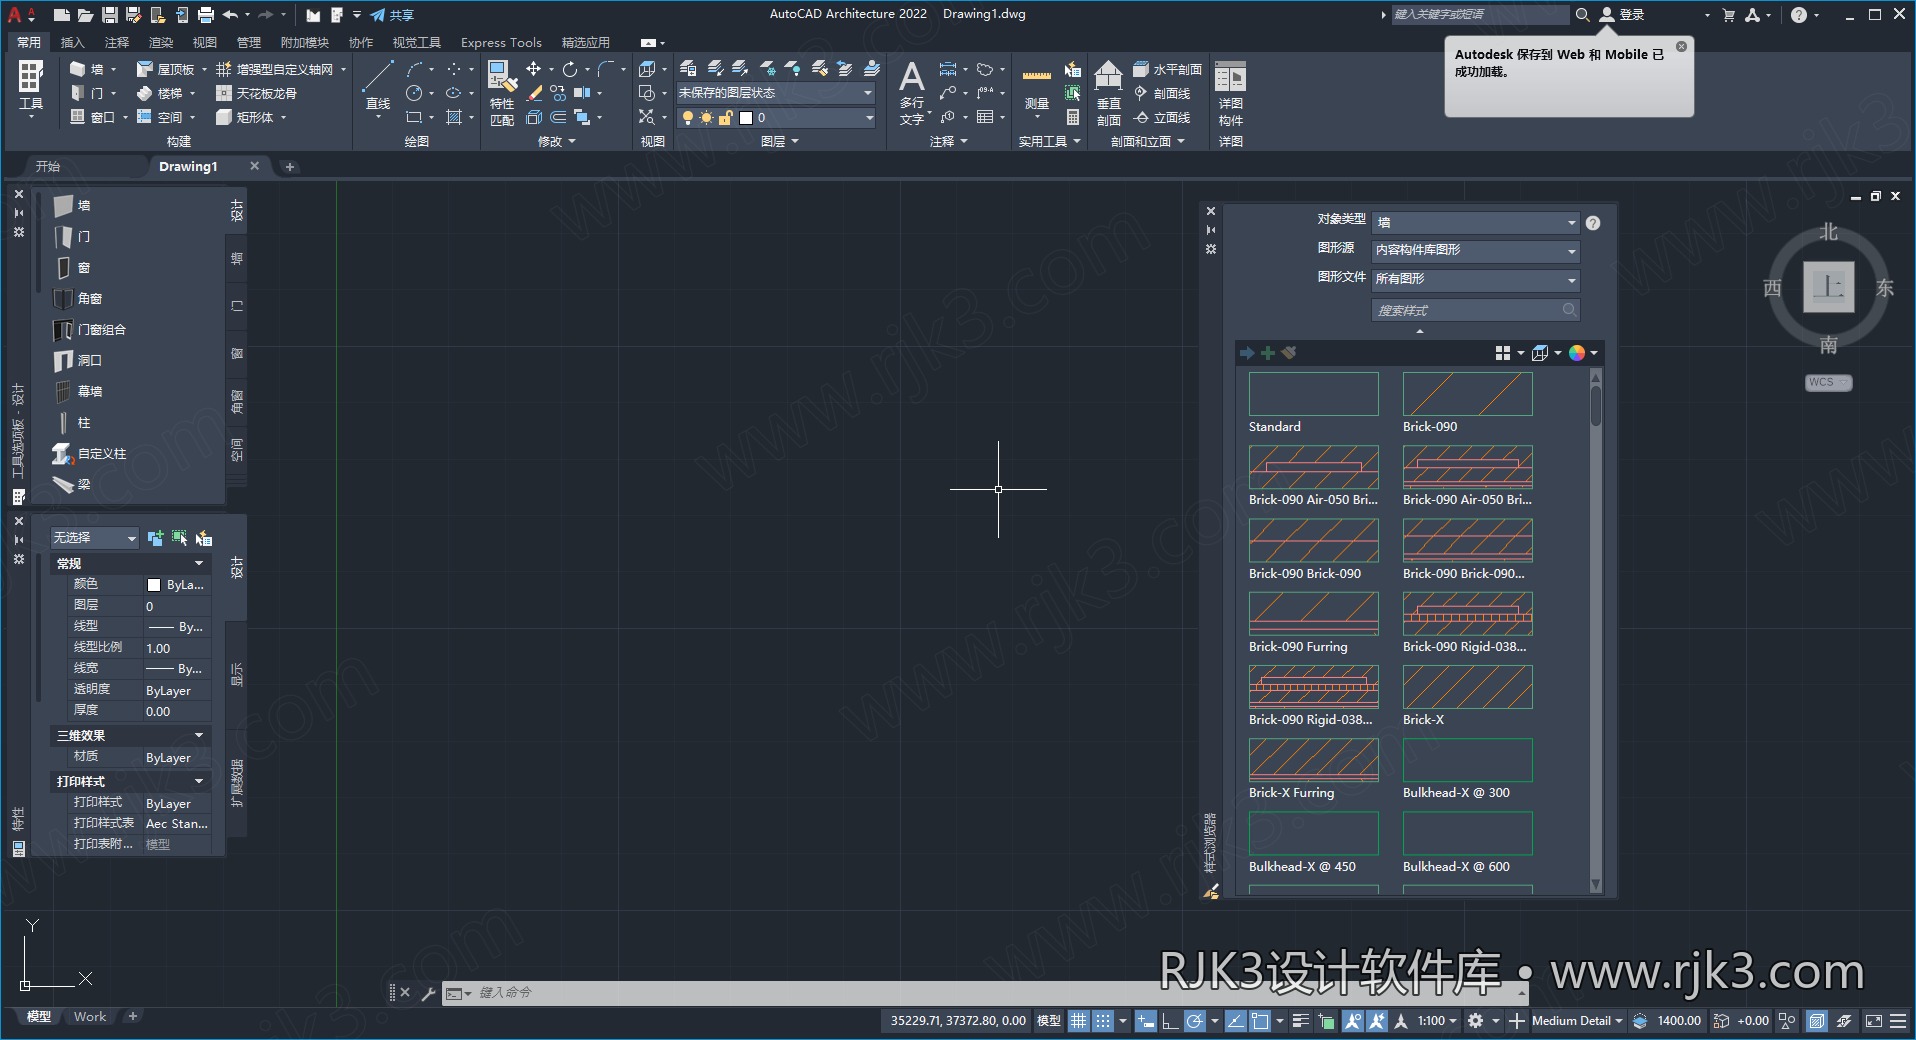Image resolution: width=1916 pixels, height=1040 pixels.
Task: Switch to the Work layout tab
Action: 89,1016
